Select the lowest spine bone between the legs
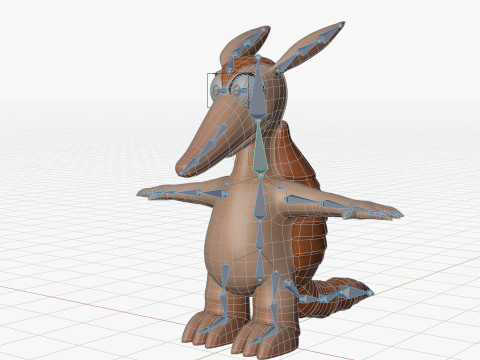The image size is (480, 360). coord(260,267)
